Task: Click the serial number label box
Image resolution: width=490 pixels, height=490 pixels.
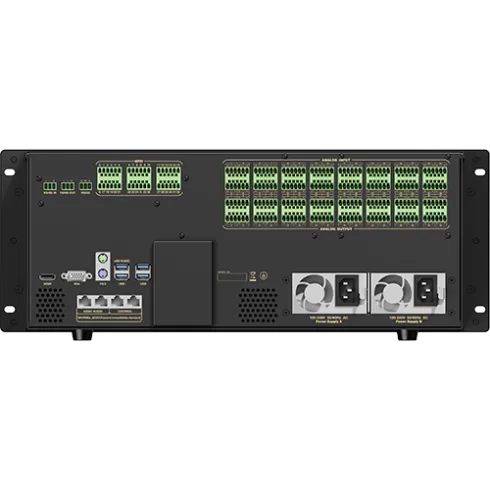Action: click(x=232, y=276)
